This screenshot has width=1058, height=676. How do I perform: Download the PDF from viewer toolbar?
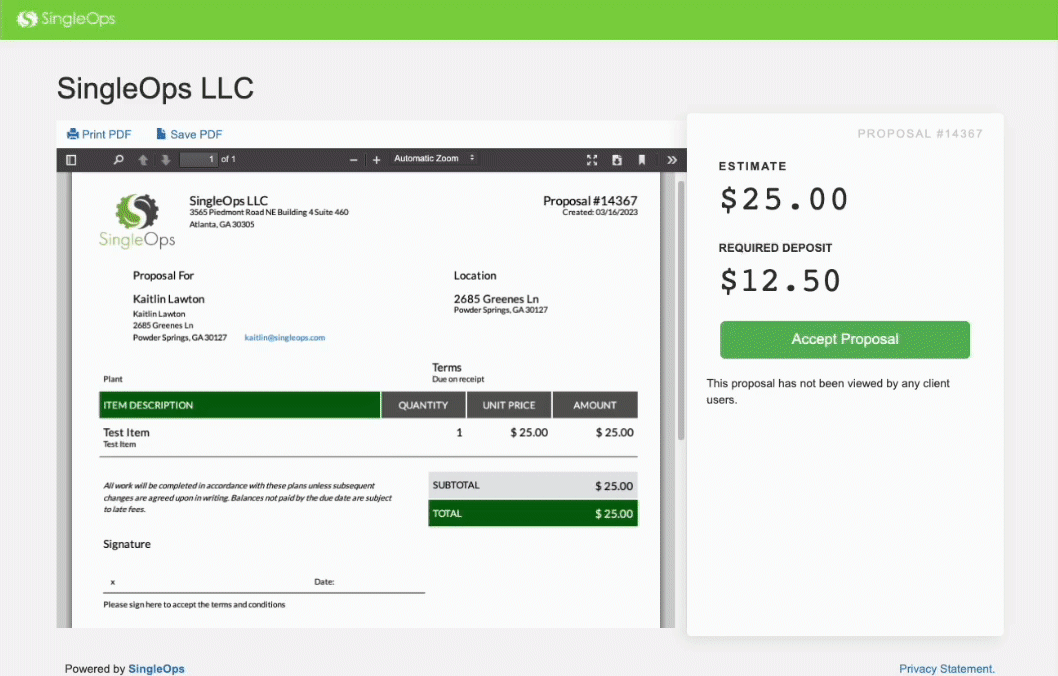point(617,160)
